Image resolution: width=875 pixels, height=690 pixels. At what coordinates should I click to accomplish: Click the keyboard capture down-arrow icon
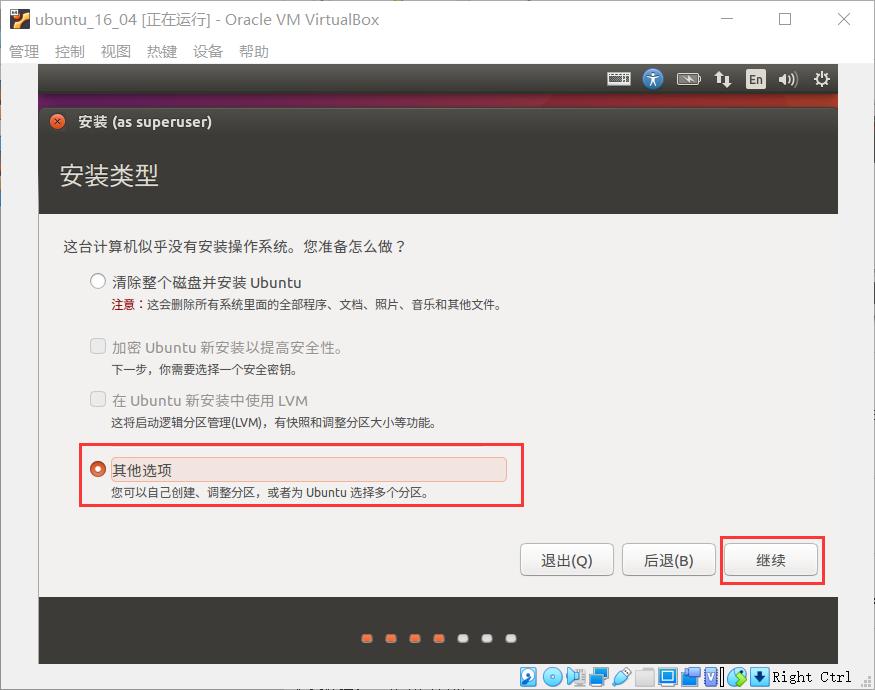click(759, 677)
